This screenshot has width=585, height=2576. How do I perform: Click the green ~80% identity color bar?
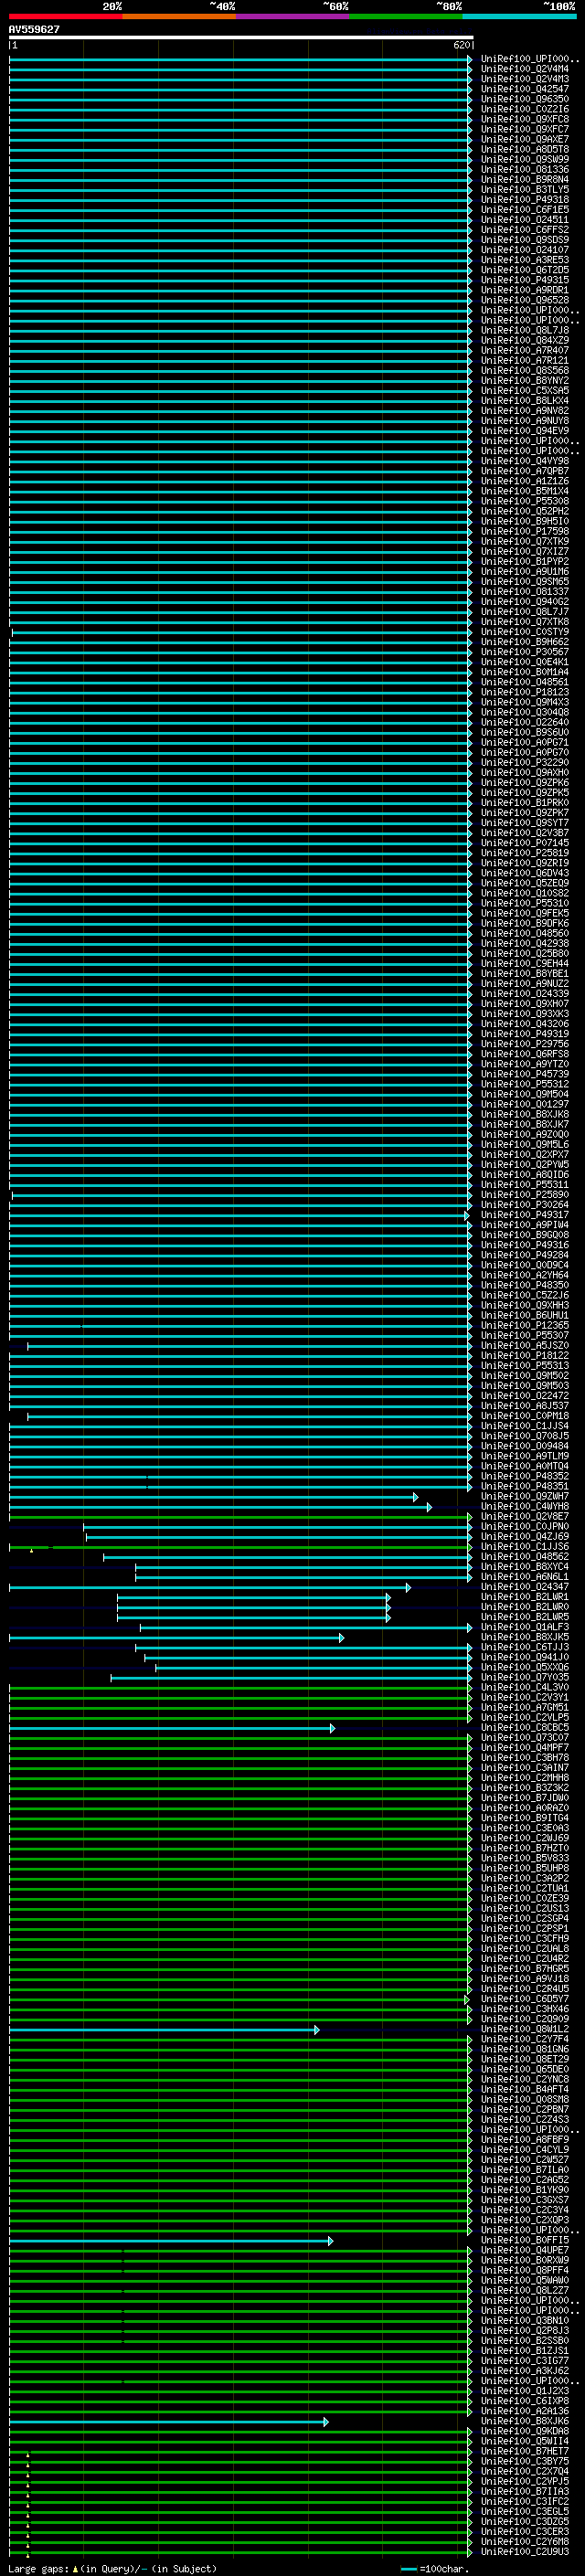coord(406,16)
